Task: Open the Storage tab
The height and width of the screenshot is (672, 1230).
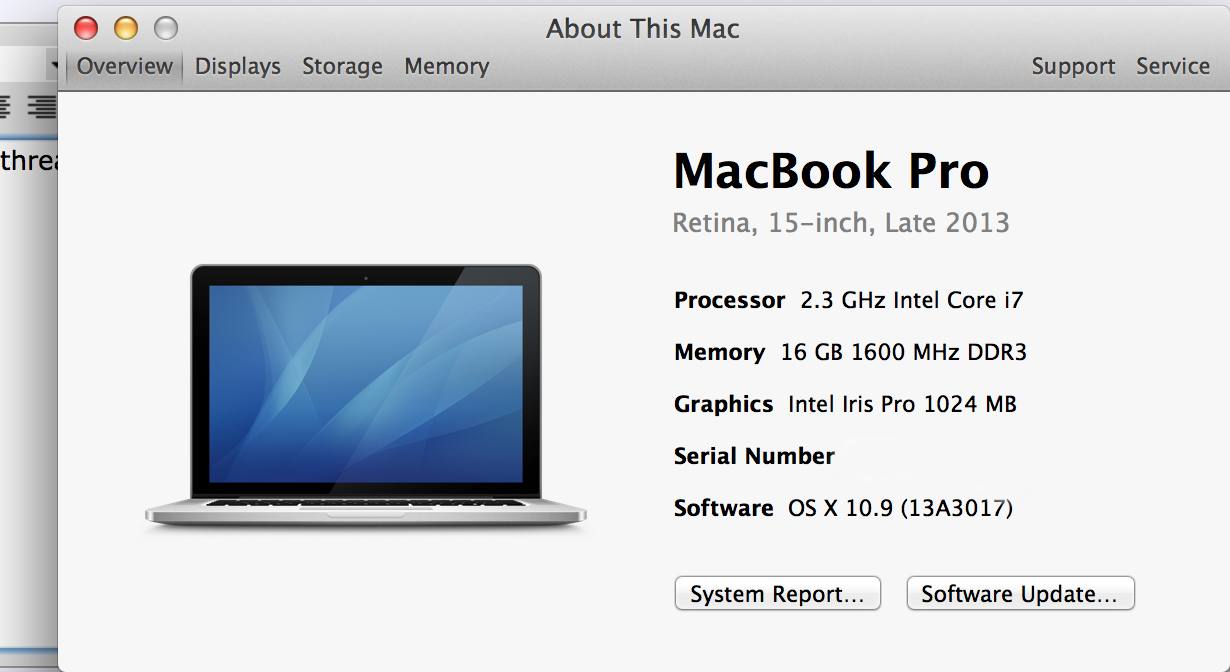Action: [x=342, y=66]
